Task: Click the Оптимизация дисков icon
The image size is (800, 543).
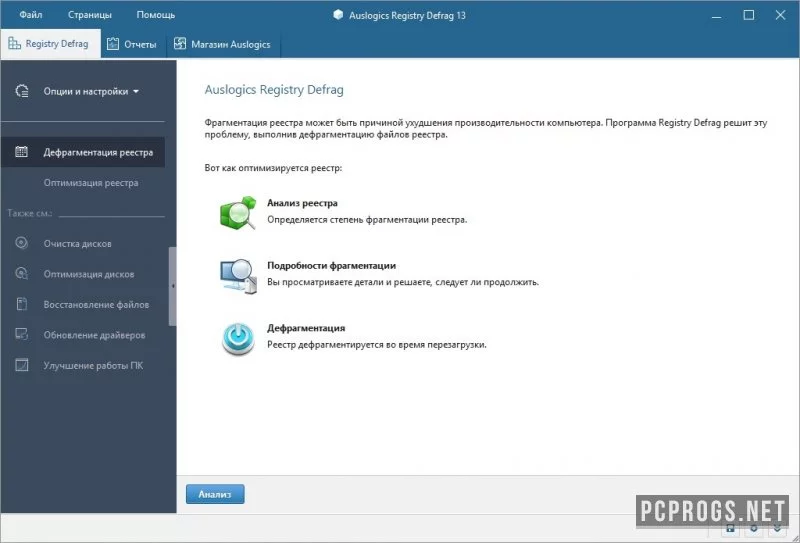Action: tap(21, 274)
